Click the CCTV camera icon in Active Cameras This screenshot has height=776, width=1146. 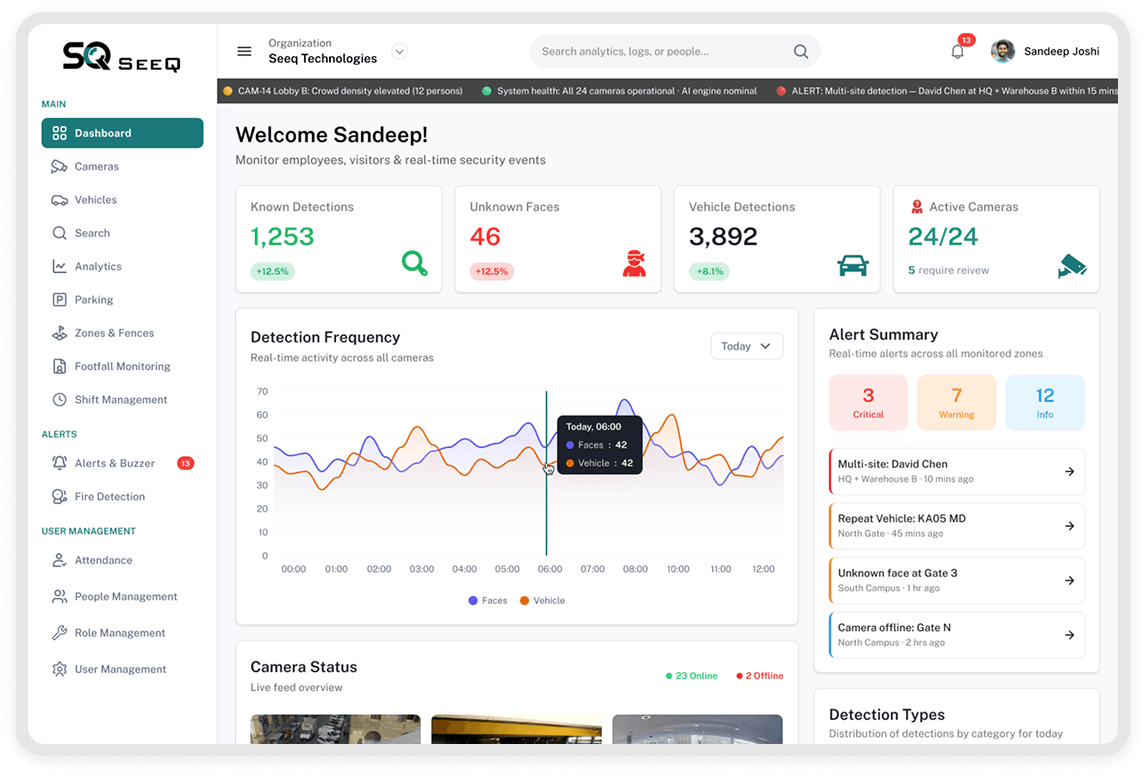pos(1072,266)
